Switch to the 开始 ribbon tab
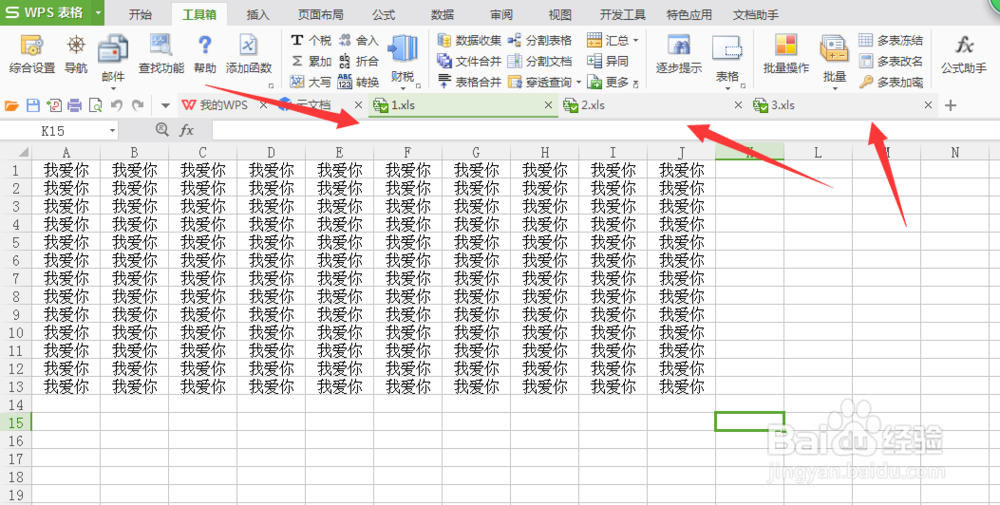Image resolution: width=1000 pixels, height=505 pixels. [140, 14]
